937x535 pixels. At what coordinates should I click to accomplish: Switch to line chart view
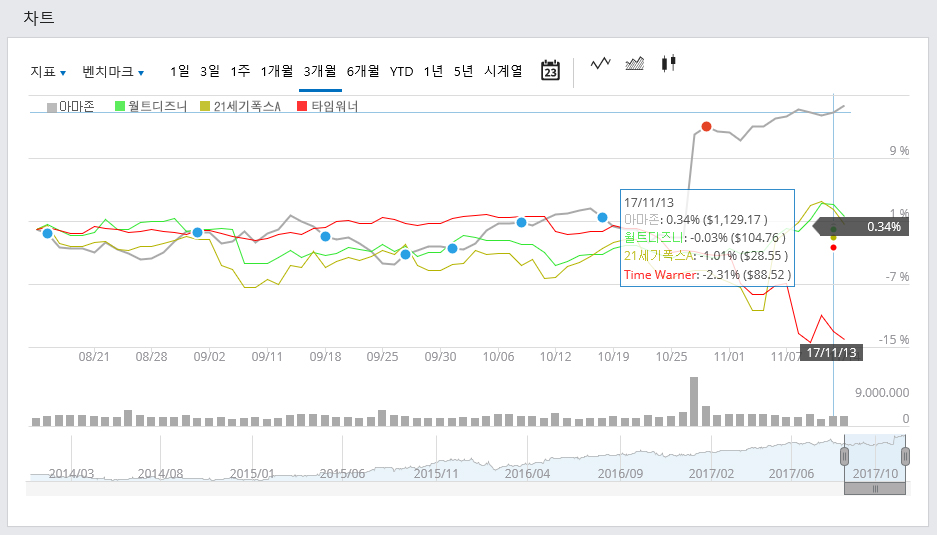(x=601, y=63)
